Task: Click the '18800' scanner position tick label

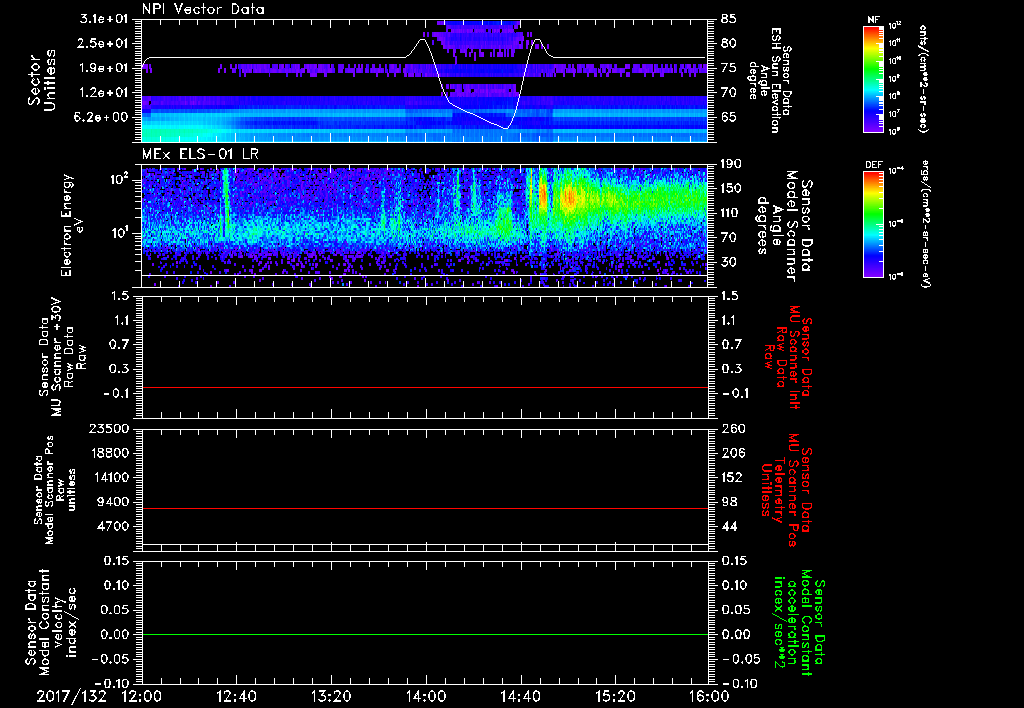Action: pyautogui.click(x=108, y=453)
